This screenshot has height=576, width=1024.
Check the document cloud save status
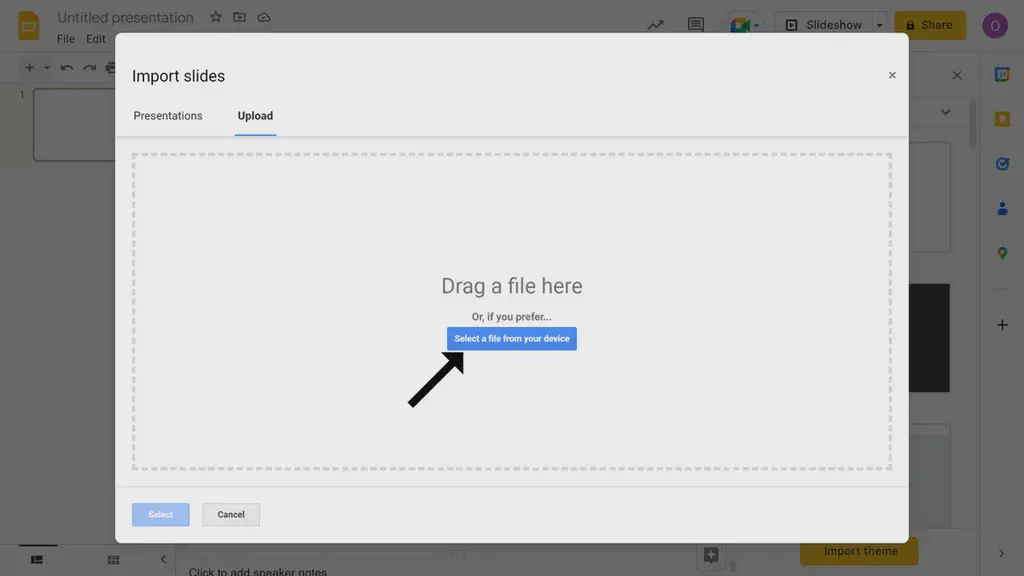(262, 17)
